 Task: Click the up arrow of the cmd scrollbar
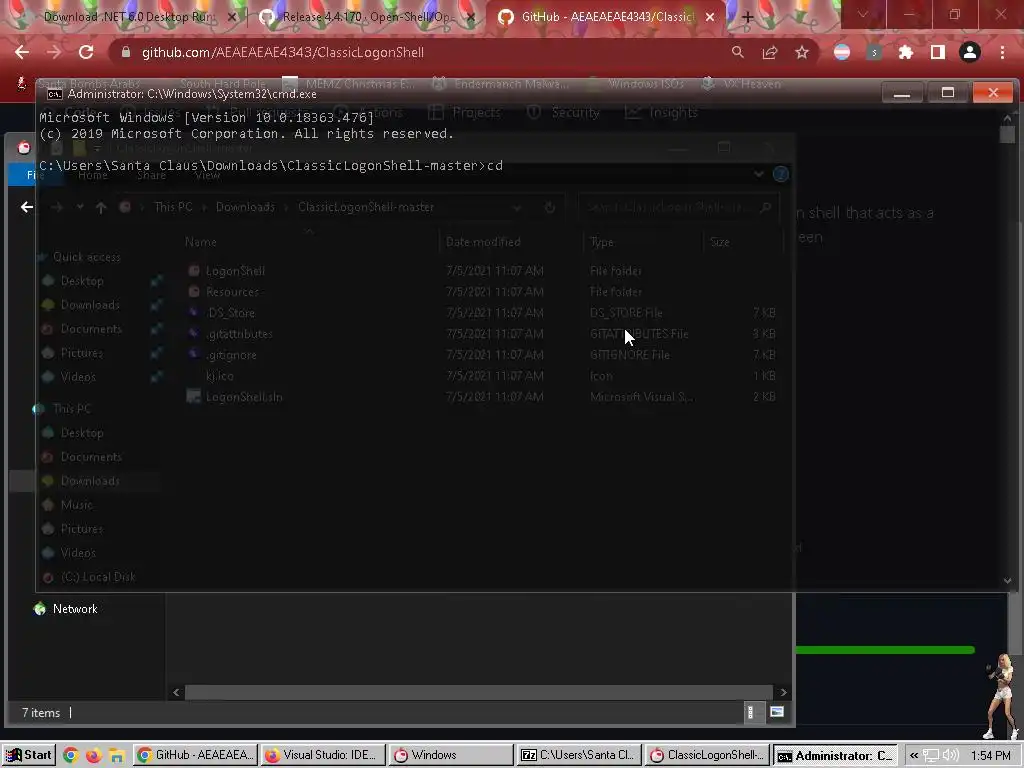(x=1008, y=118)
